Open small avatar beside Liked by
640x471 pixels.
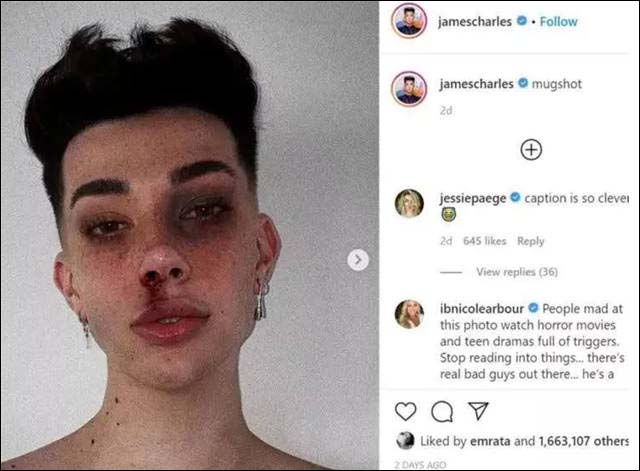click(405, 440)
